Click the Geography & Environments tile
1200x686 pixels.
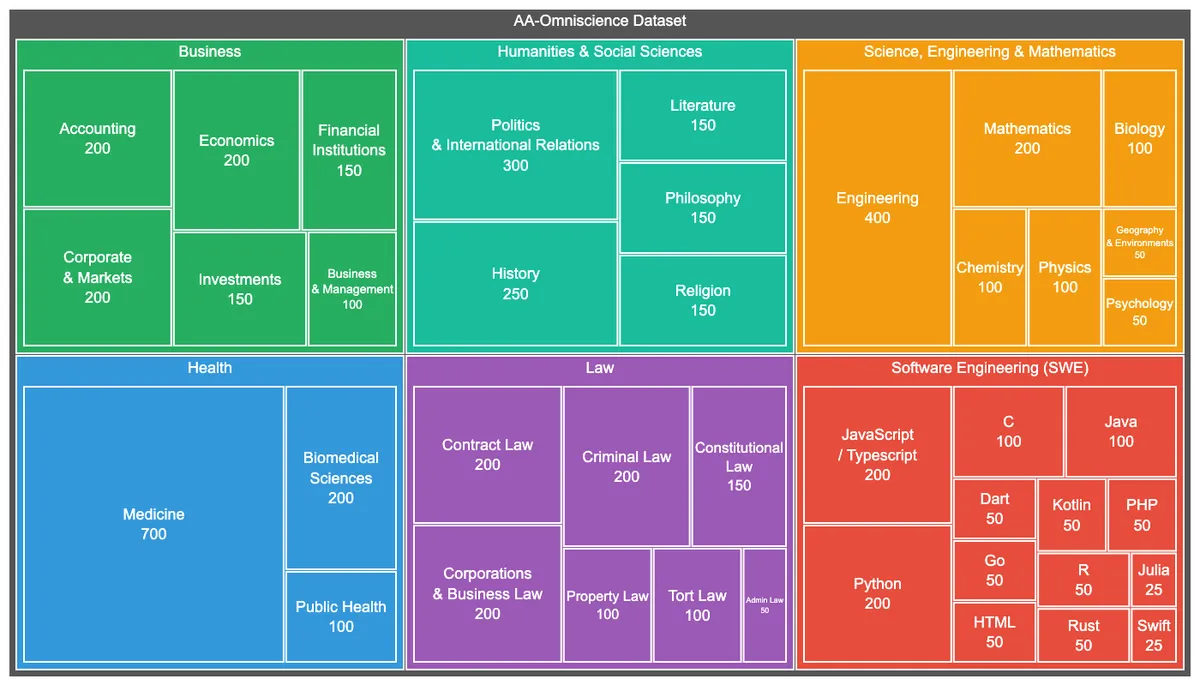tap(1139, 243)
